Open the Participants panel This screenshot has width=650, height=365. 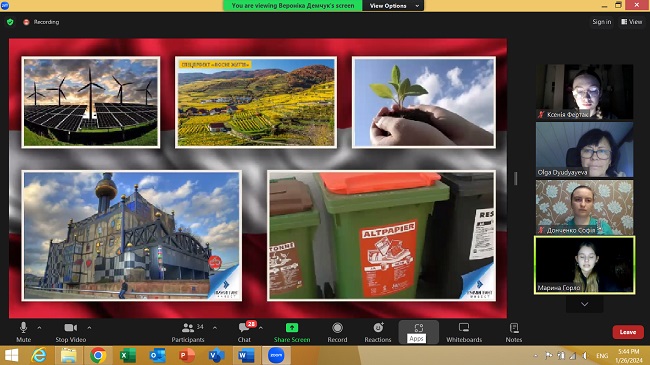tap(188, 332)
